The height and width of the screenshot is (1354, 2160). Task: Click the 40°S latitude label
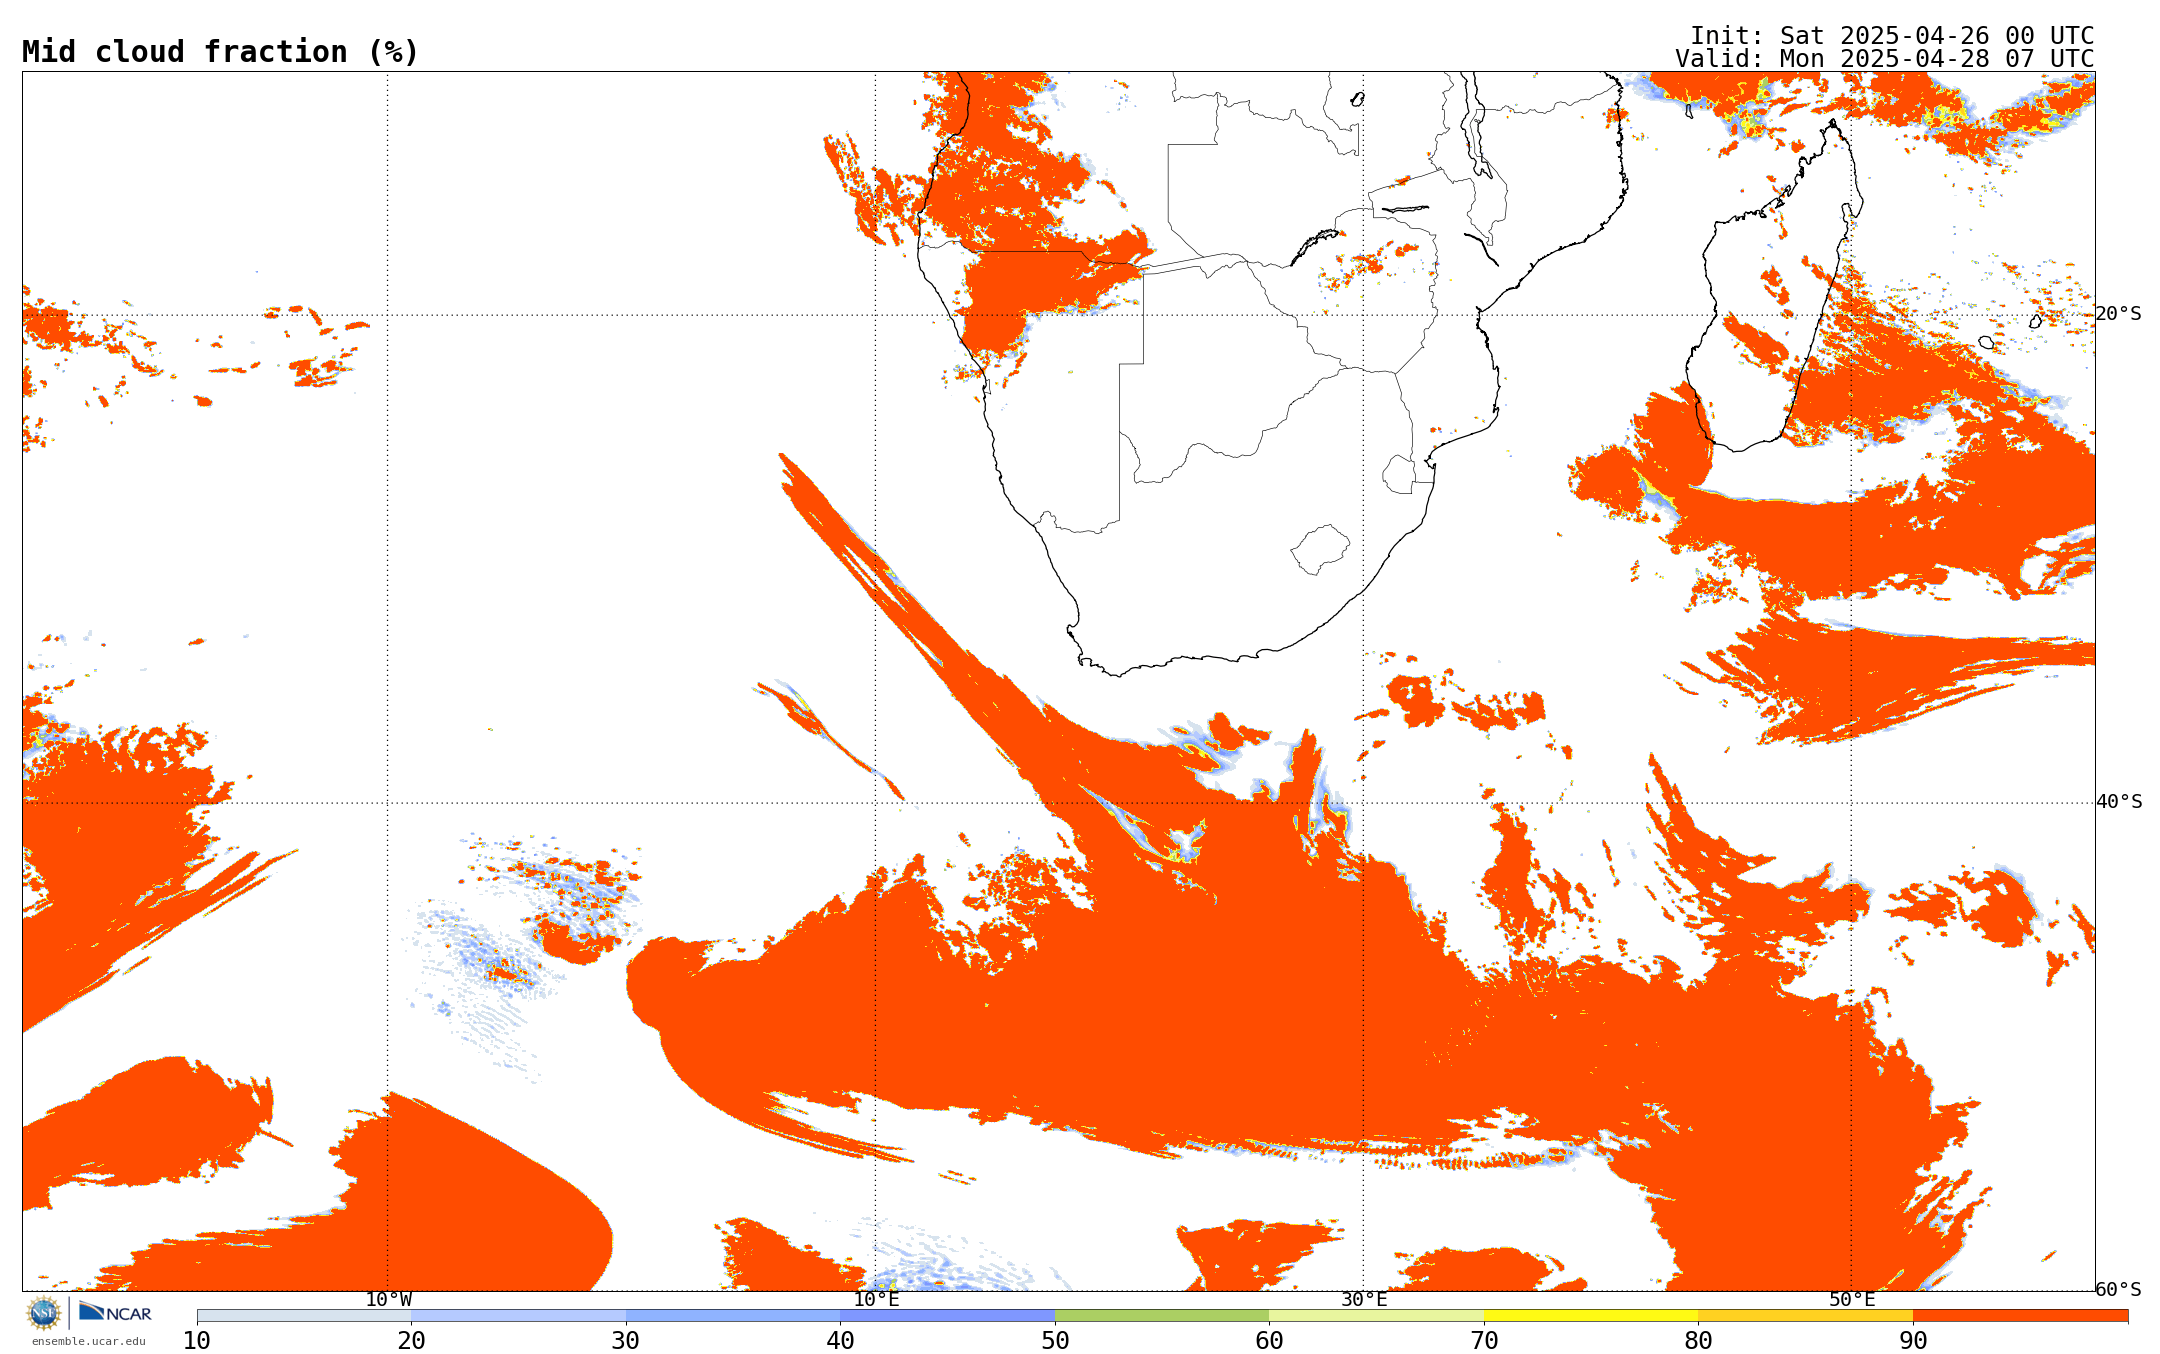click(2118, 802)
